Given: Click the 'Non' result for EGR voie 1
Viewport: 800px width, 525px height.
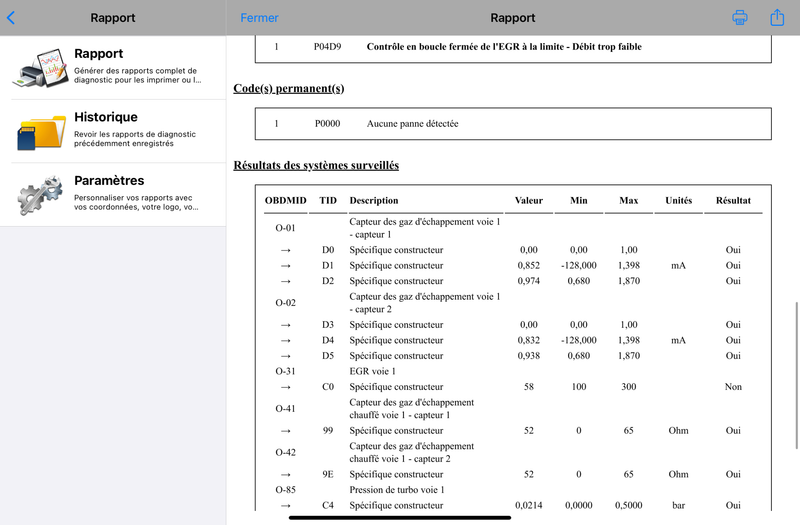Looking at the screenshot, I should (733, 387).
